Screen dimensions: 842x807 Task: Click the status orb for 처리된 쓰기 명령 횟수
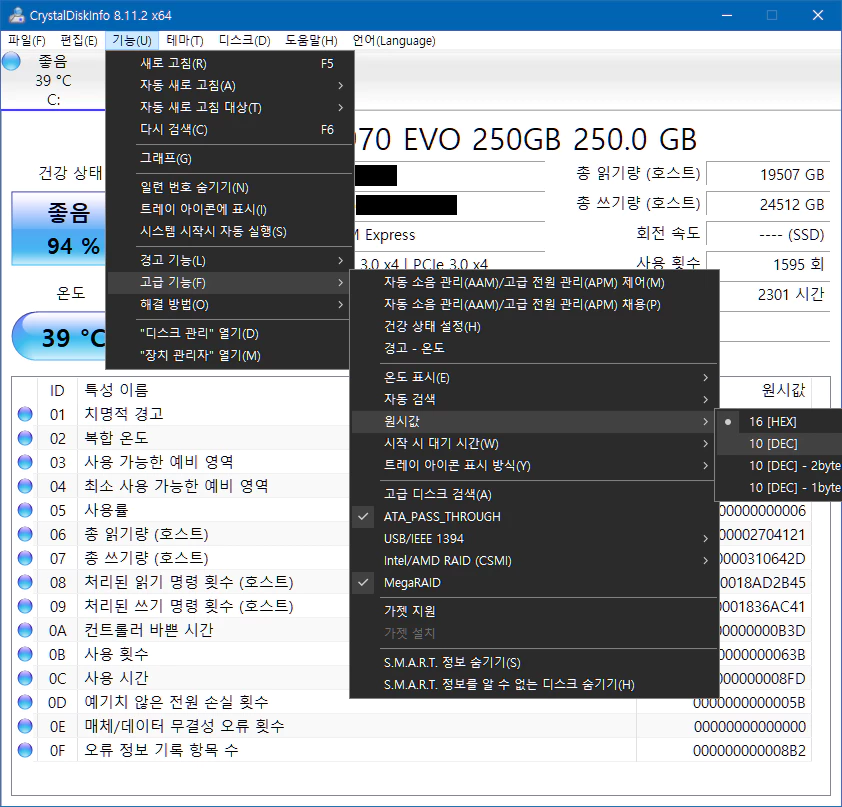[25, 606]
